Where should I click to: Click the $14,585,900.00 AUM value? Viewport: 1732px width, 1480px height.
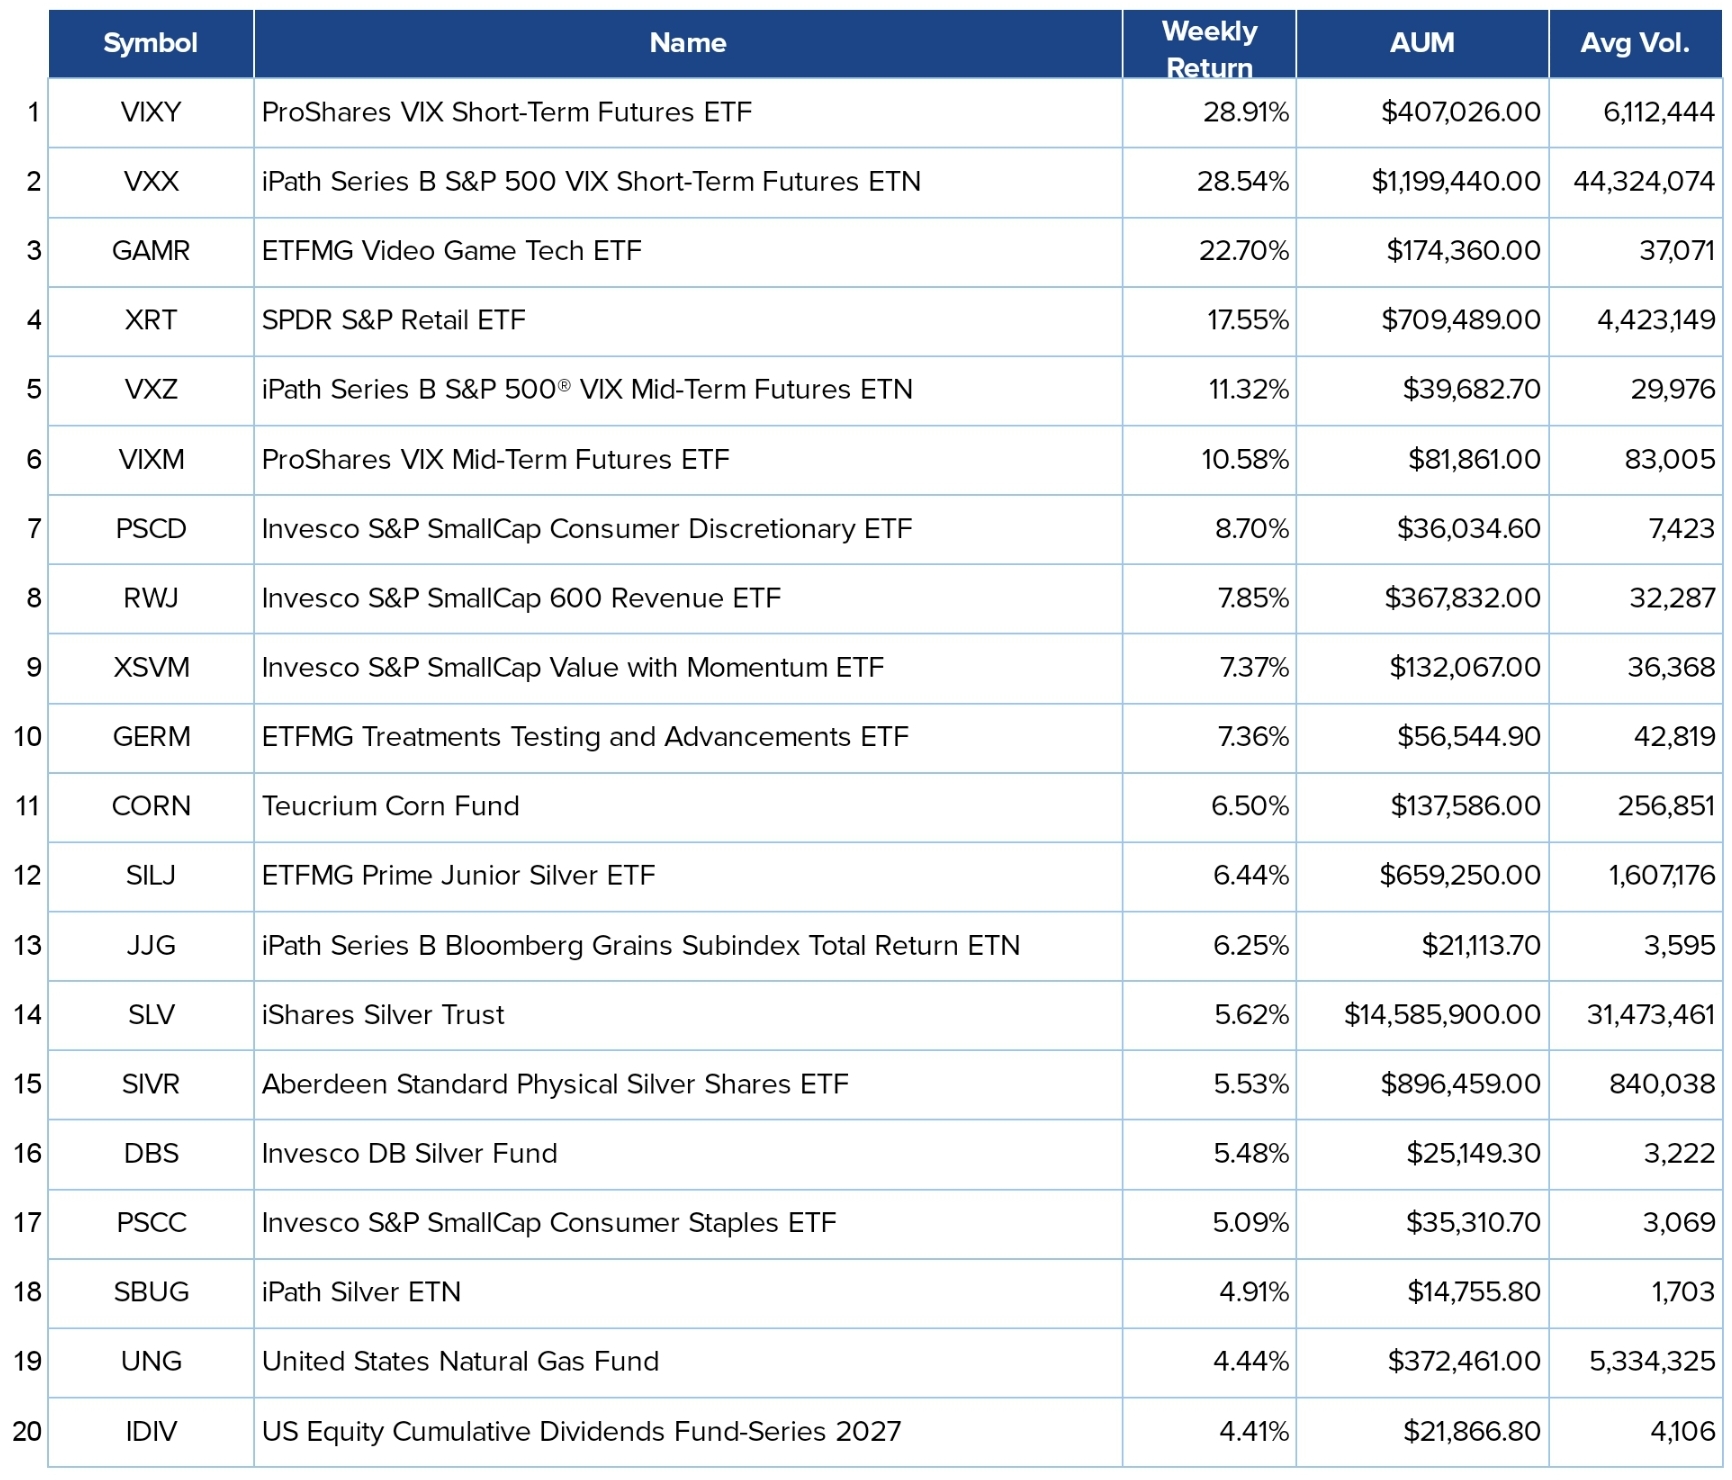(x=1442, y=1014)
